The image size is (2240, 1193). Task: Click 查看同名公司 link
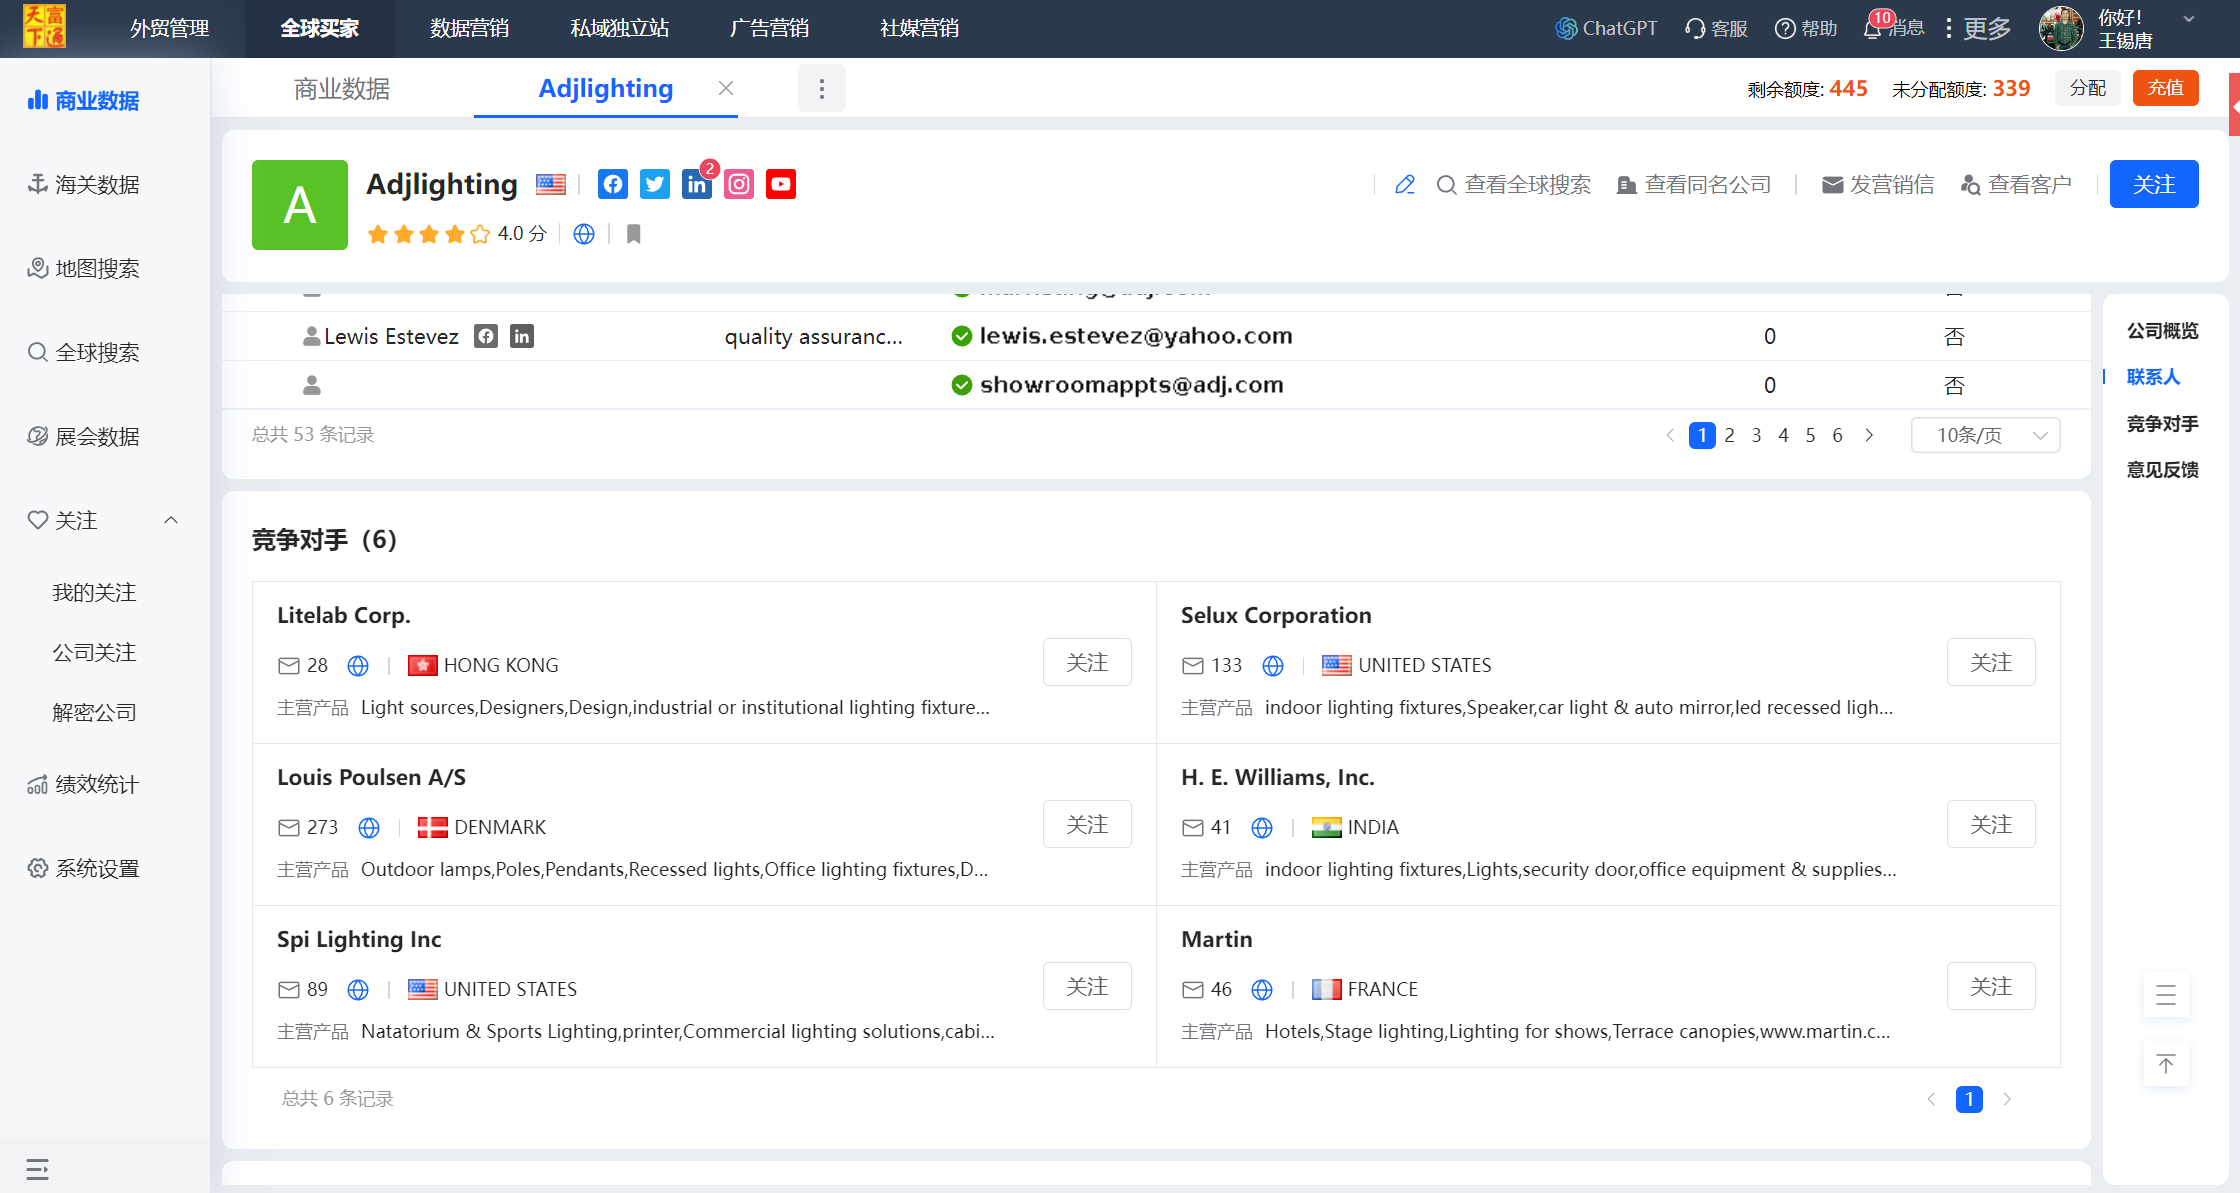pos(1694,185)
